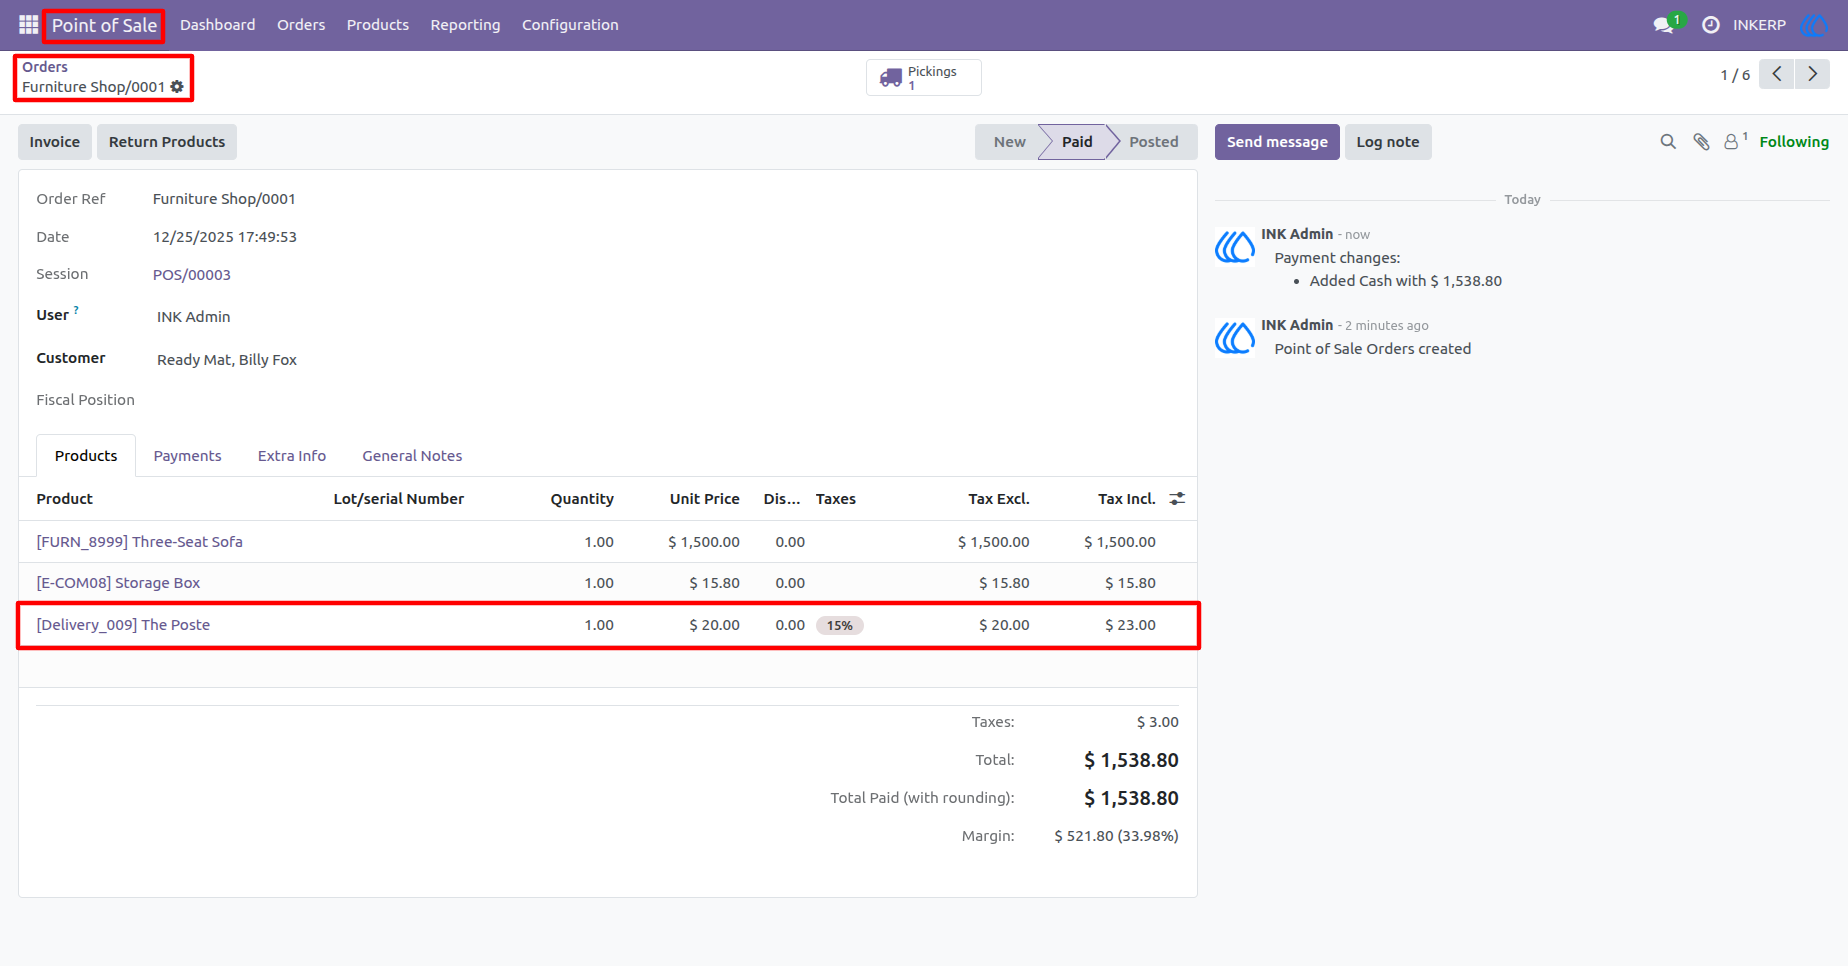Open the activities clock icon
Screen dimensions: 1848x966
pyautogui.click(x=1711, y=25)
